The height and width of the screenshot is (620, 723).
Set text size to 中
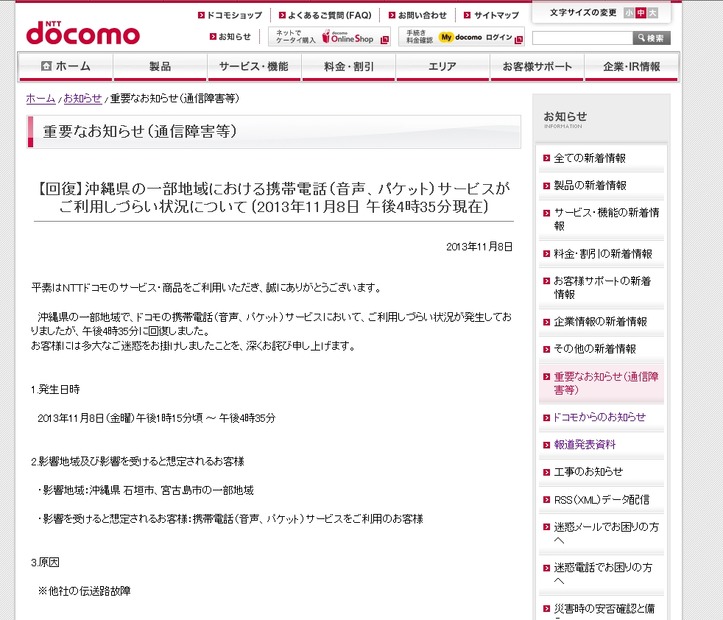pos(640,13)
